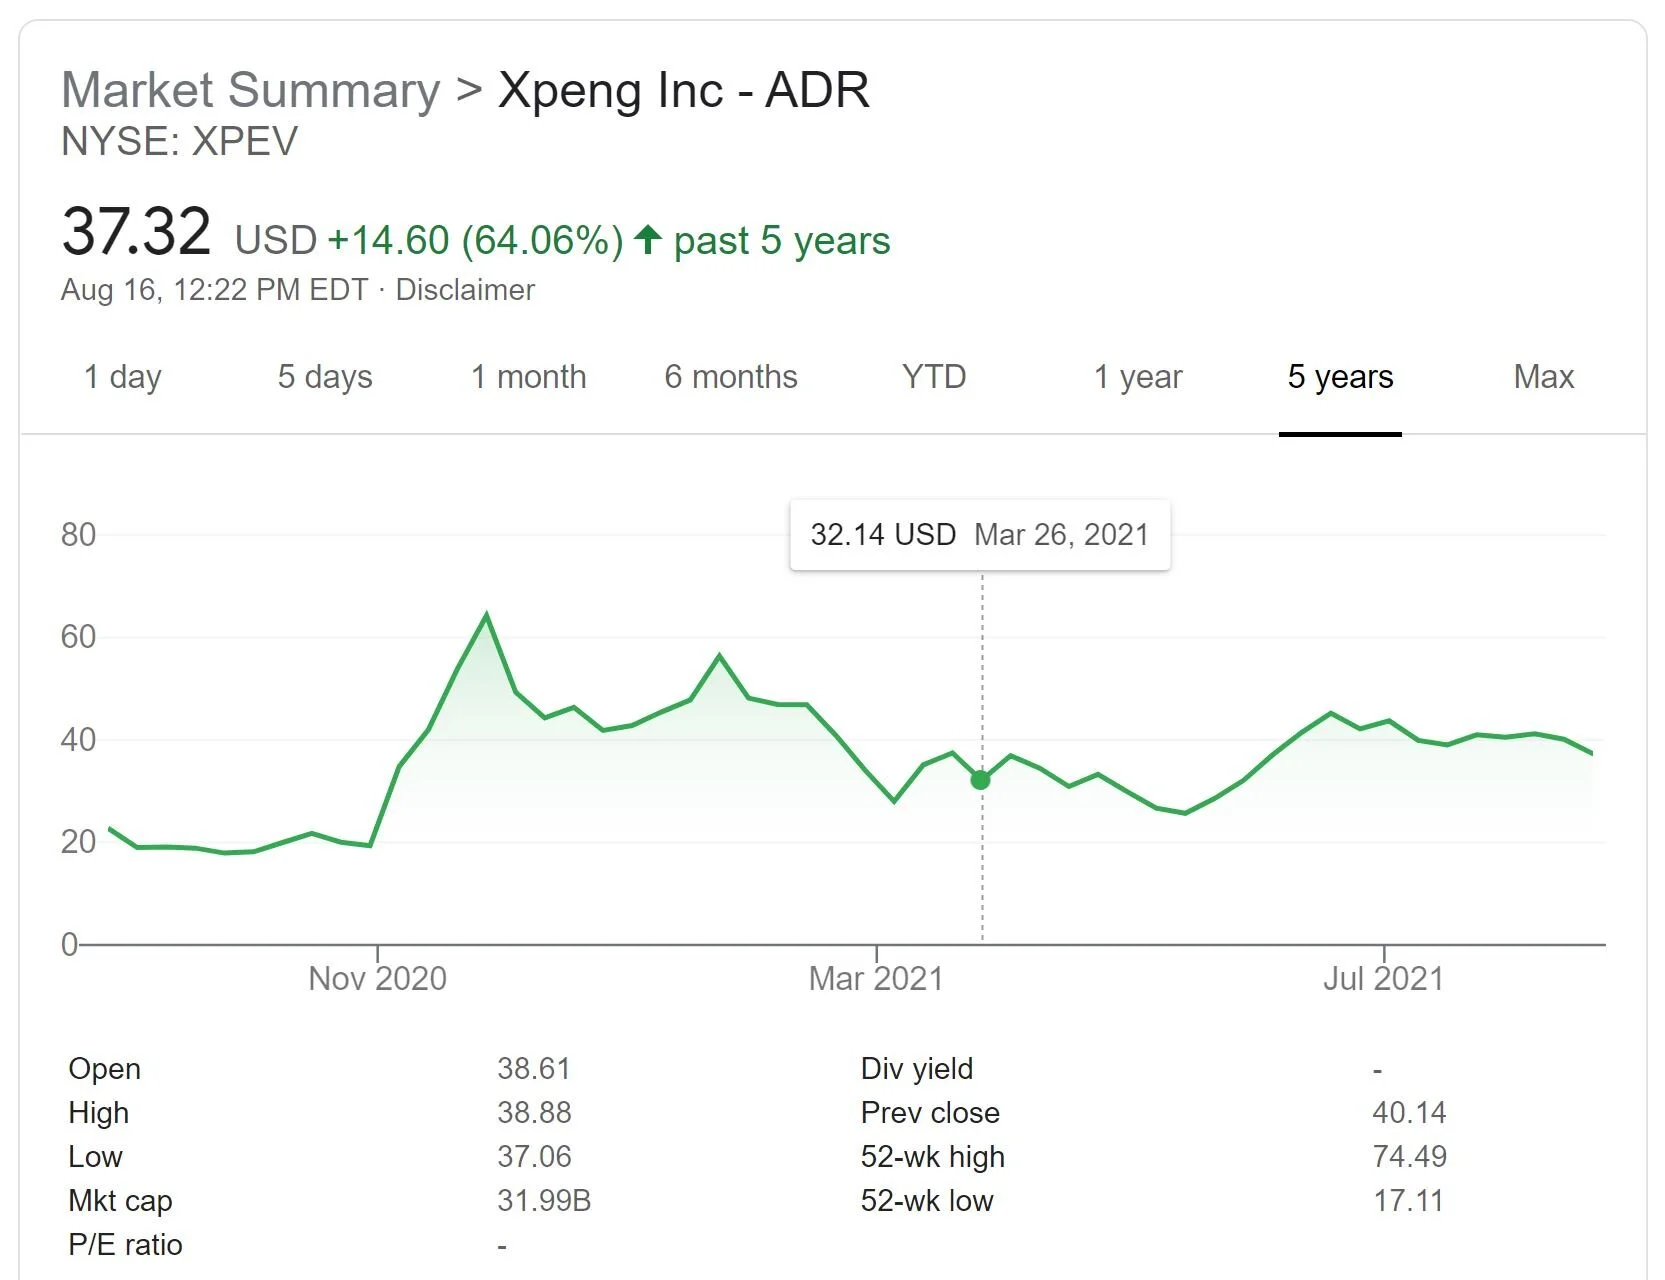
Task: Select the 1 day tab
Action: point(122,377)
